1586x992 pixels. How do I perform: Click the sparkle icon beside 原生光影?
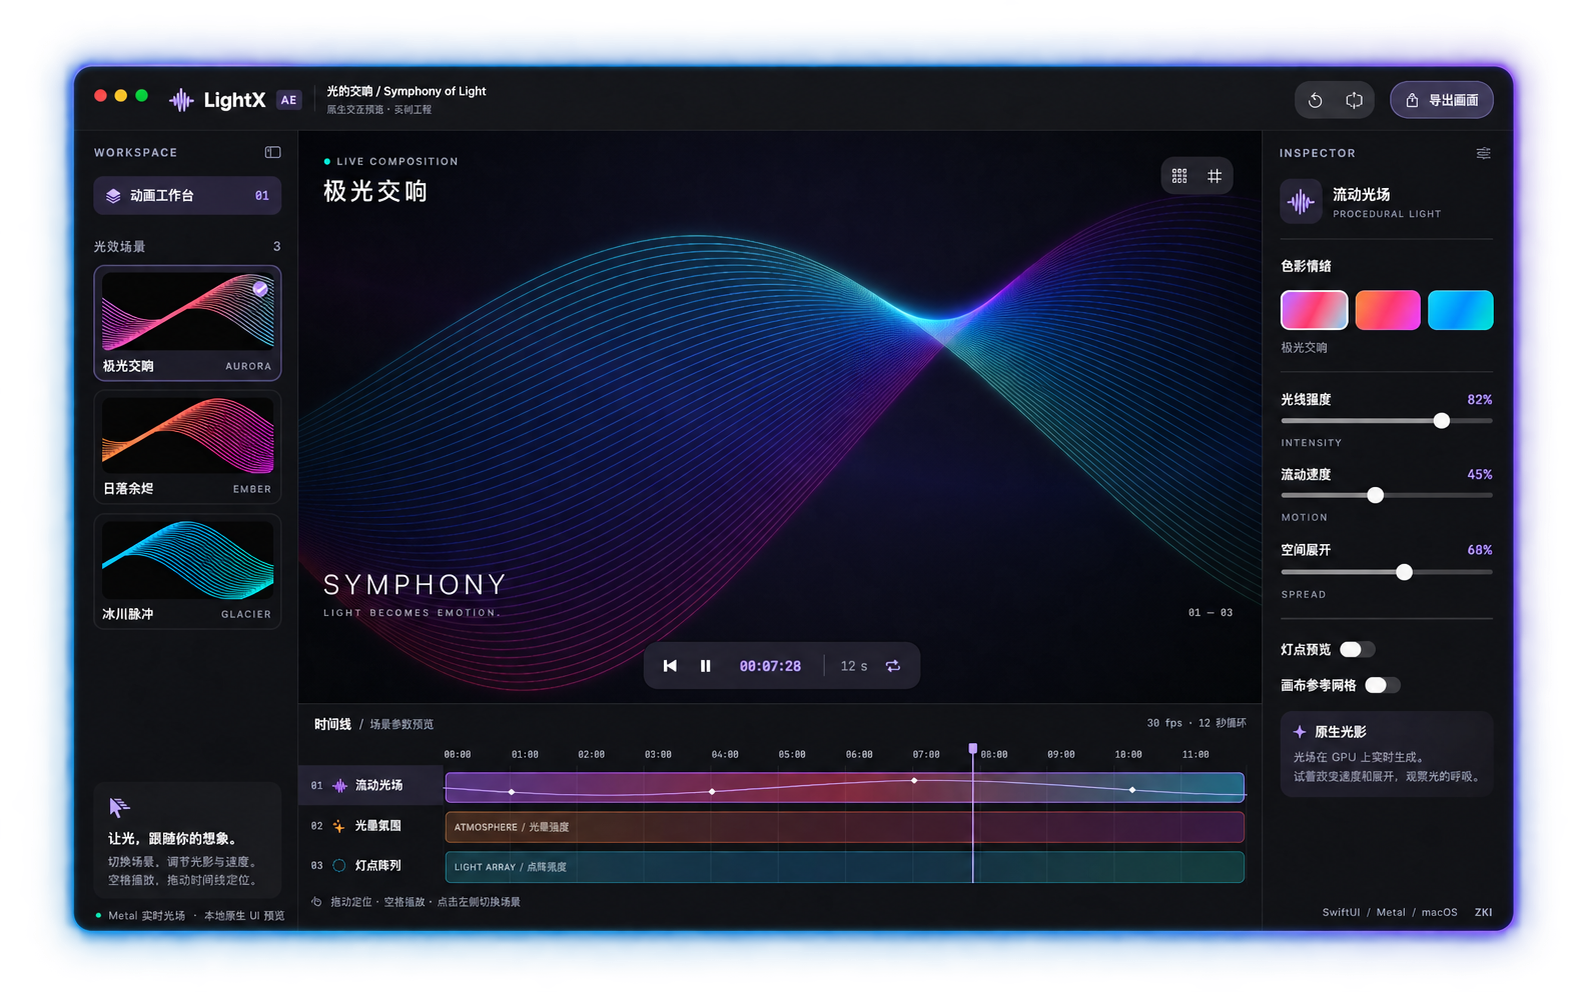coord(1299,732)
